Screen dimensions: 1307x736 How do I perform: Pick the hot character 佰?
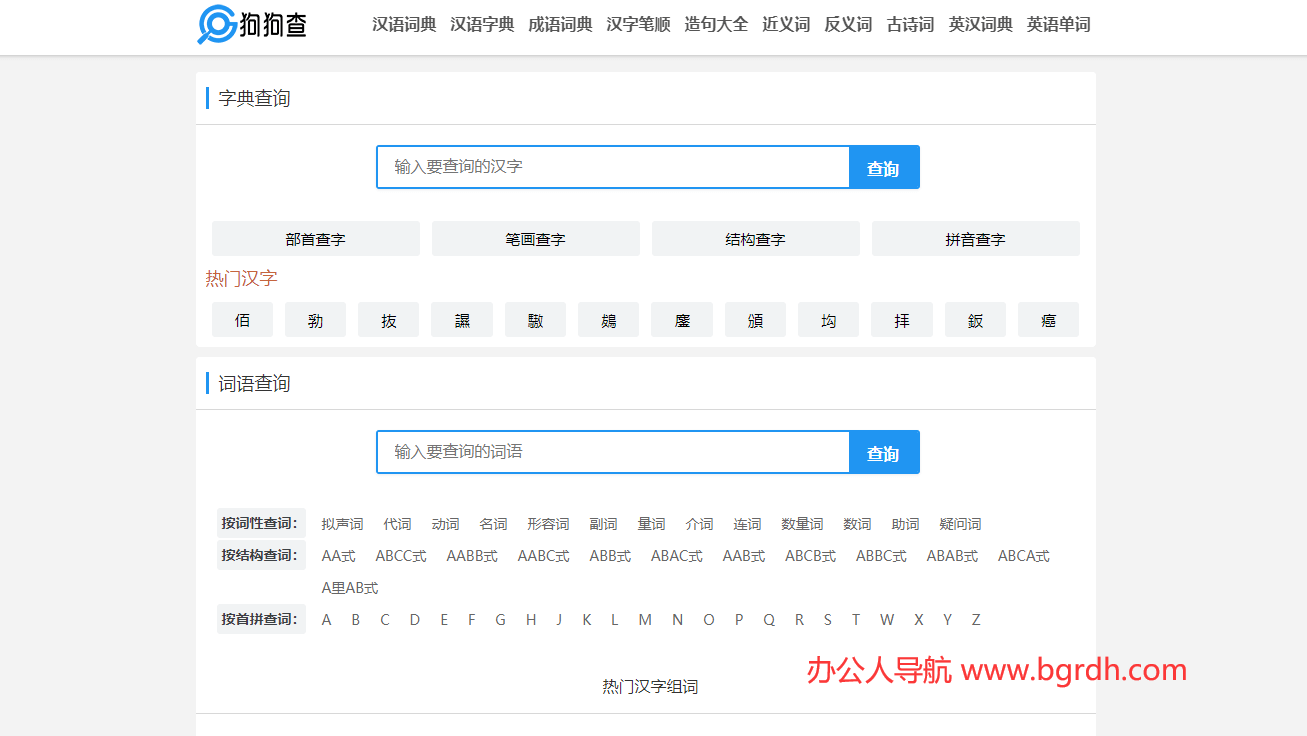click(242, 320)
